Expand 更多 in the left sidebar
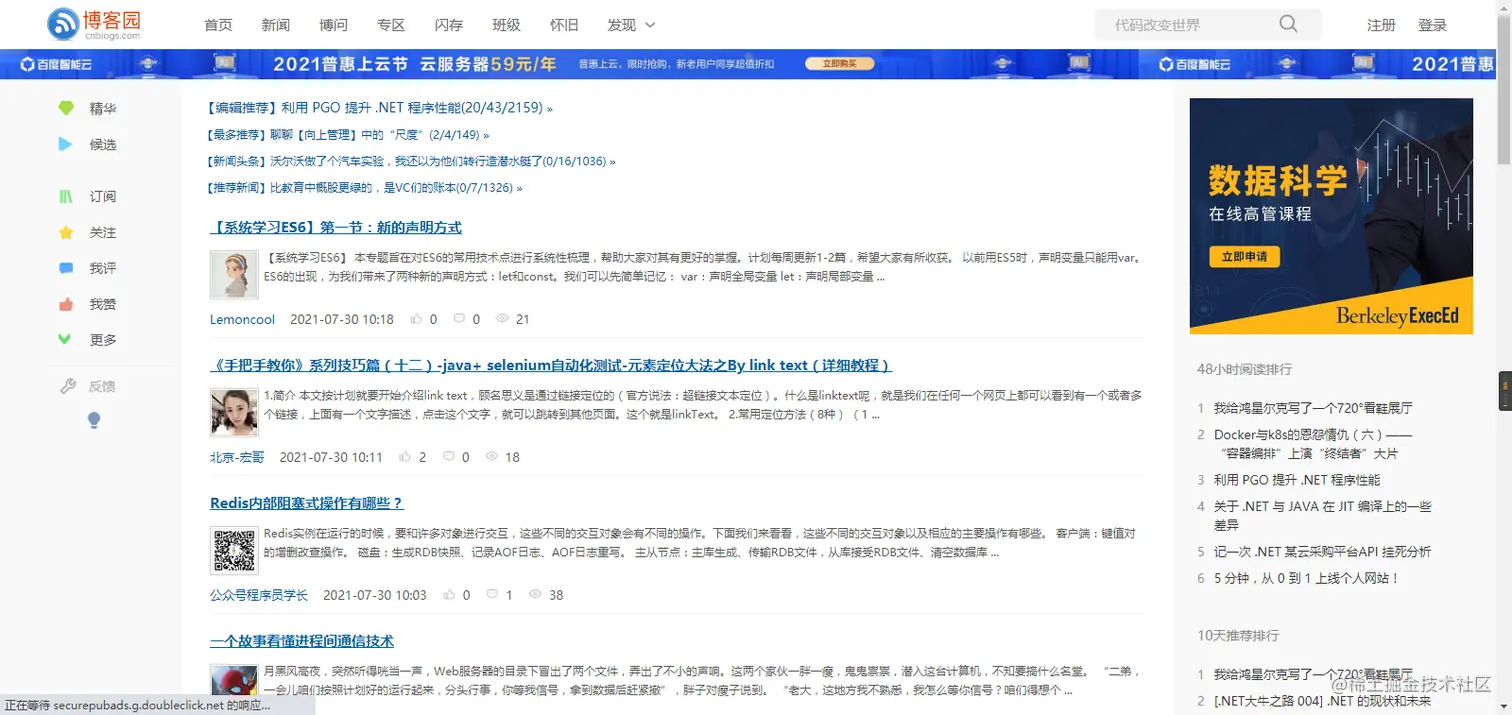Screen dimensions: 1512x715 tap(65, 339)
